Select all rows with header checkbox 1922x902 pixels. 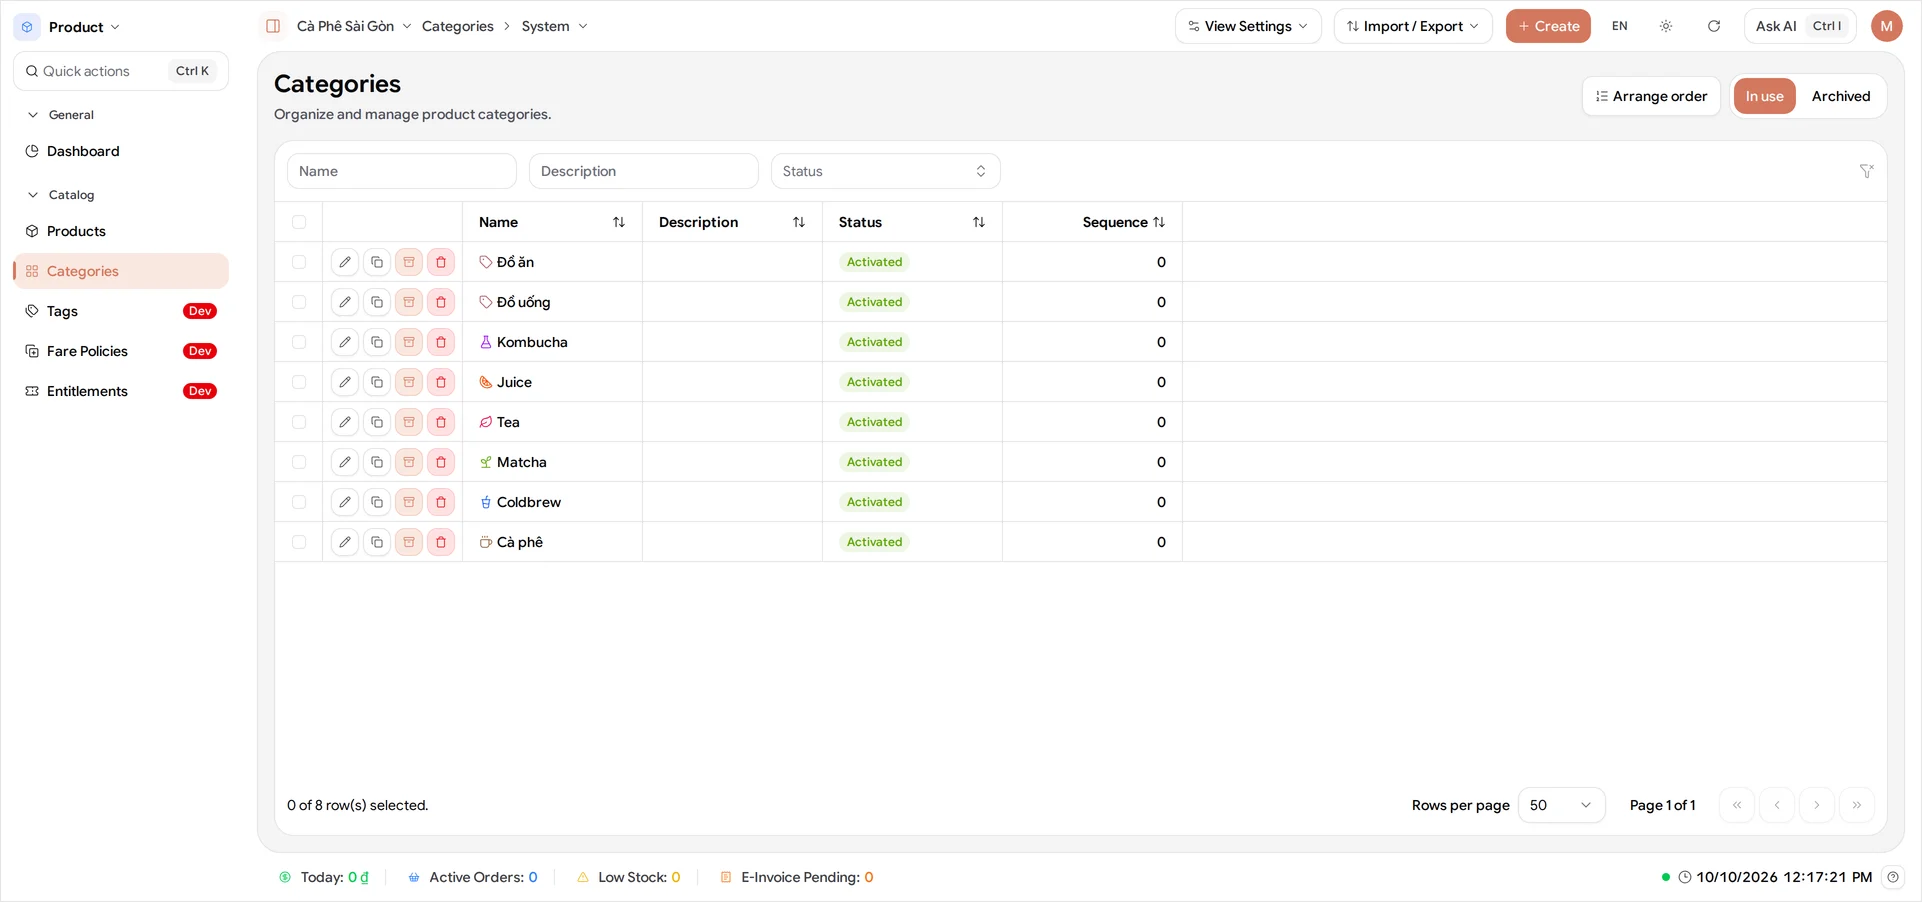coord(299,222)
